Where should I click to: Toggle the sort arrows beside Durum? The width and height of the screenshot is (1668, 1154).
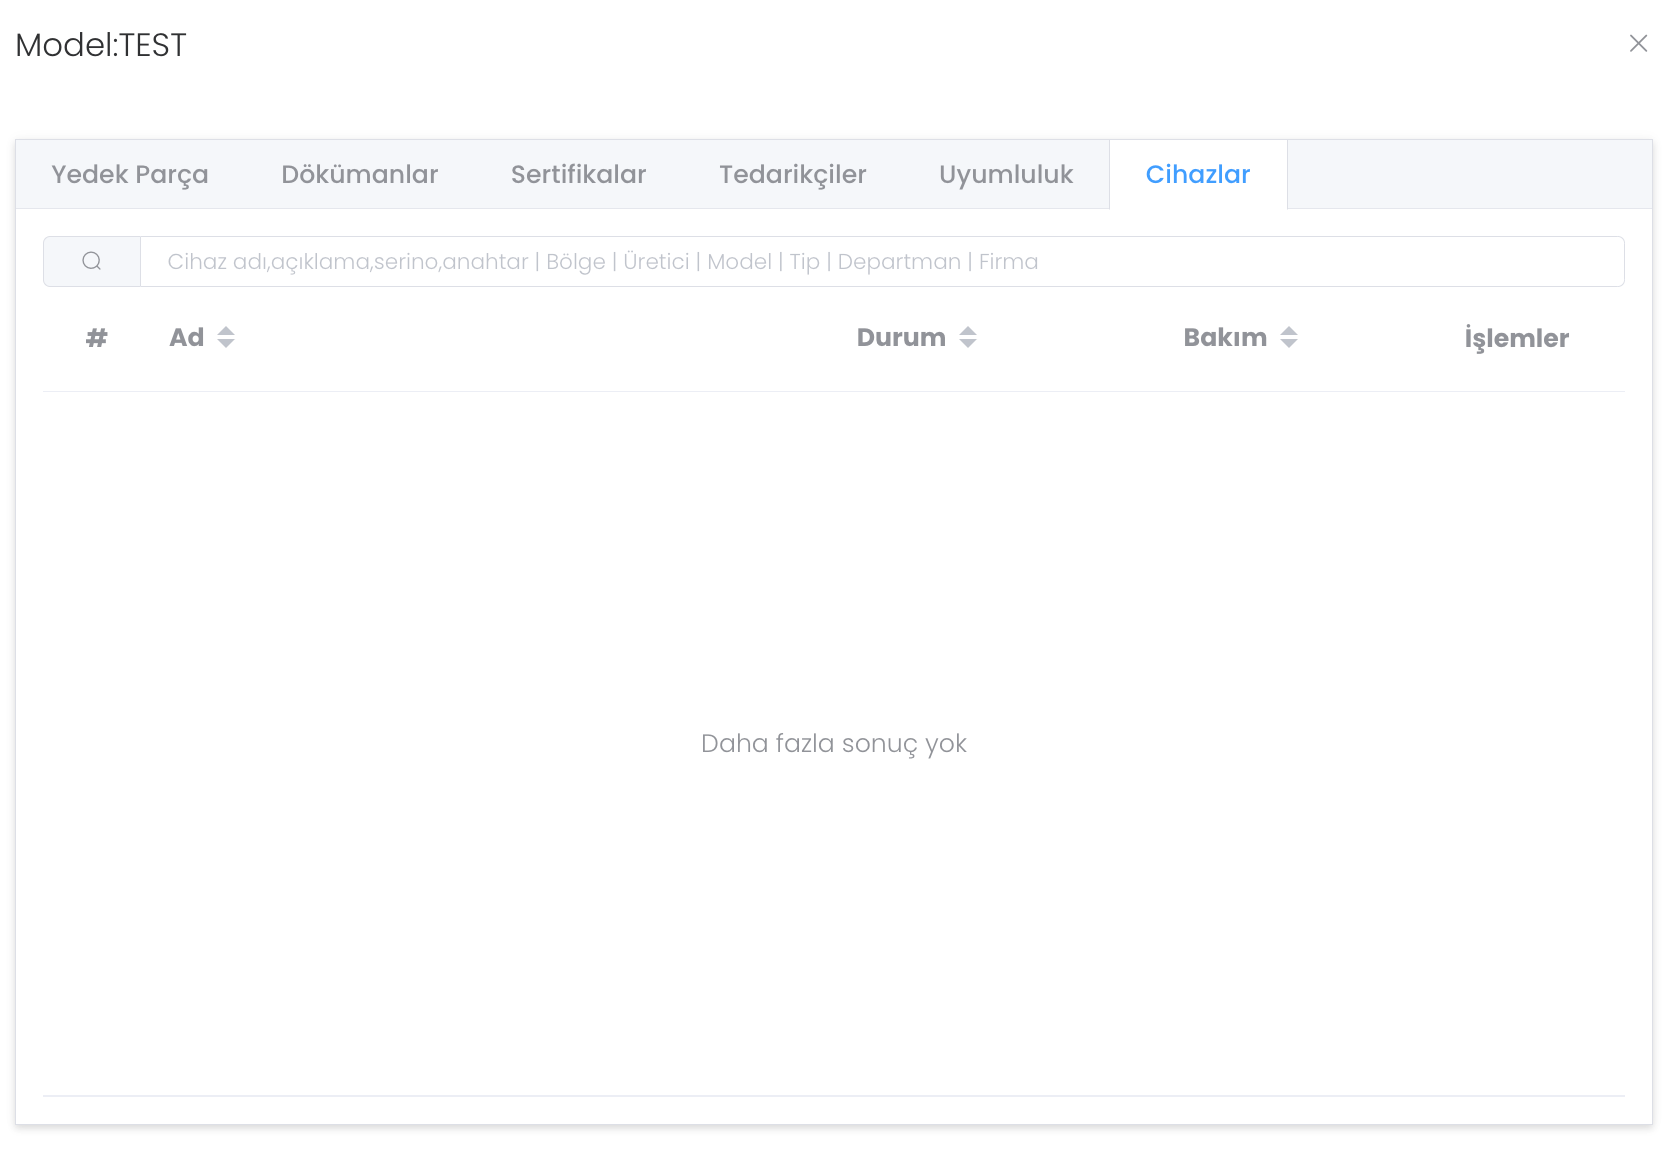coord(968,338)
